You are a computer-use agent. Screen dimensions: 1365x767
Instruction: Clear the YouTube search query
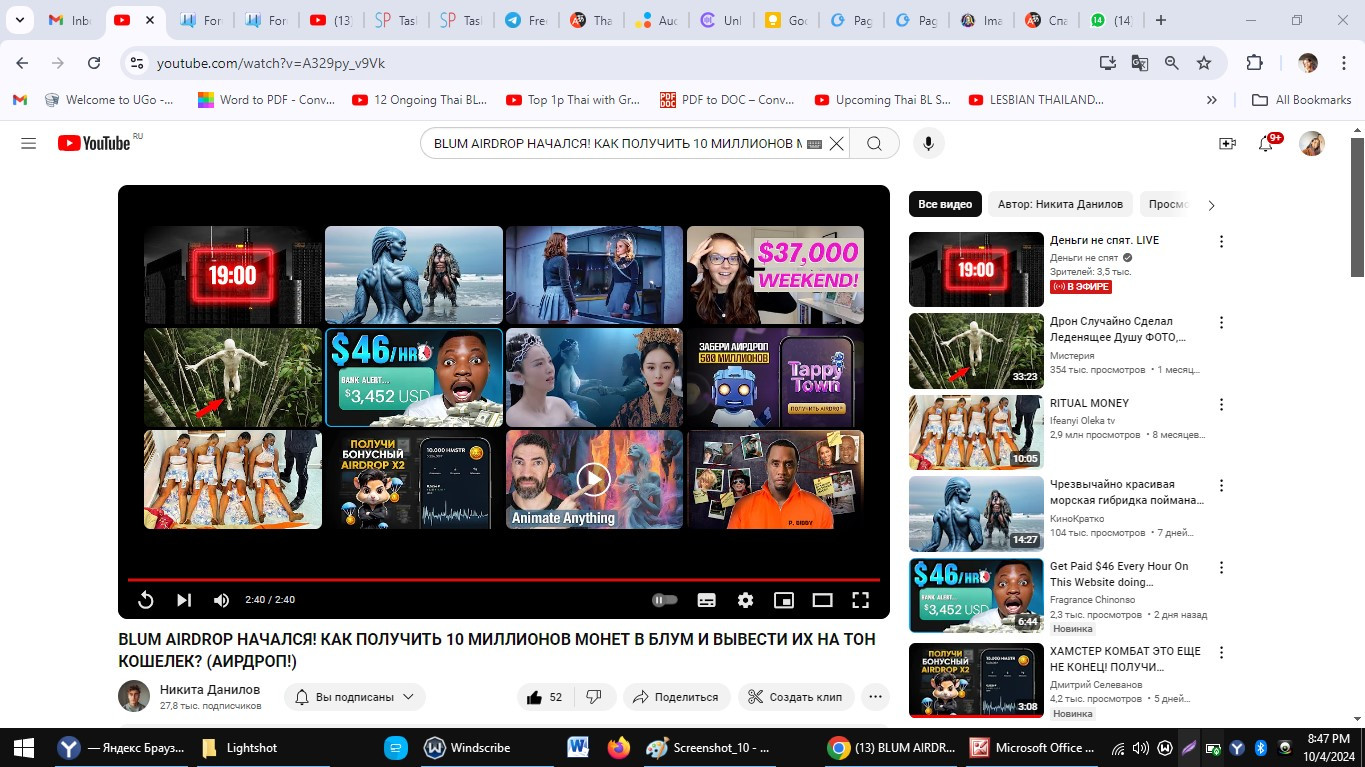pos(836,143)
